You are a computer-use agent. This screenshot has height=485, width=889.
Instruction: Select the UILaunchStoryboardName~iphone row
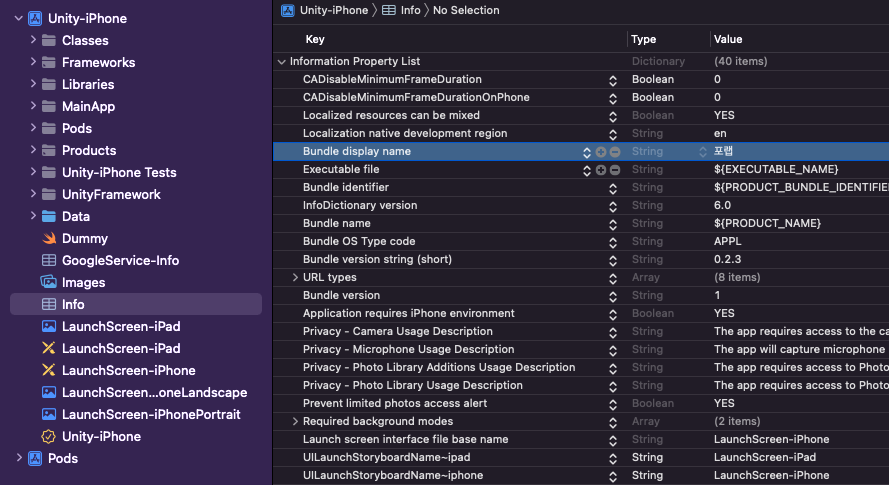(x=581, y=475)
